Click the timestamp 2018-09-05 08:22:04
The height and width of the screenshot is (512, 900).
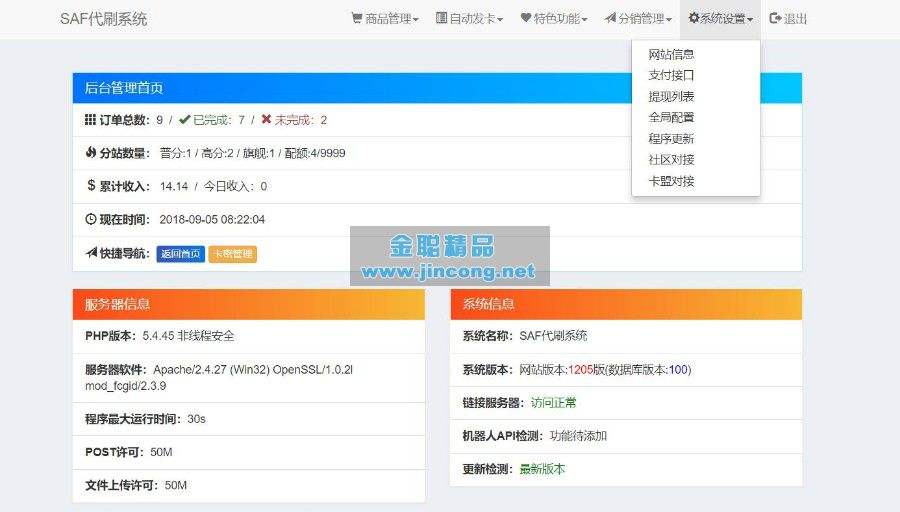[212, 219]
